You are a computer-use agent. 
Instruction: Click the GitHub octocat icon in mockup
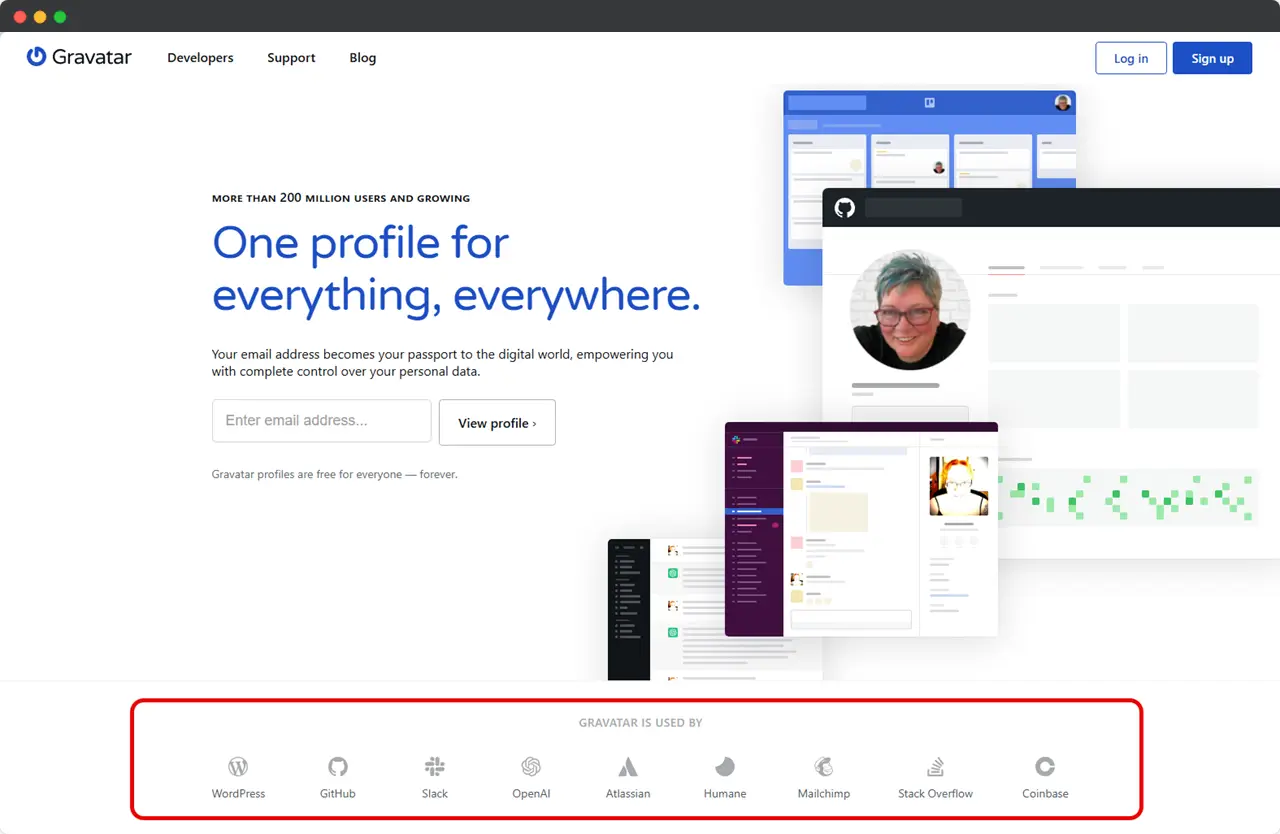pos(845,208)
